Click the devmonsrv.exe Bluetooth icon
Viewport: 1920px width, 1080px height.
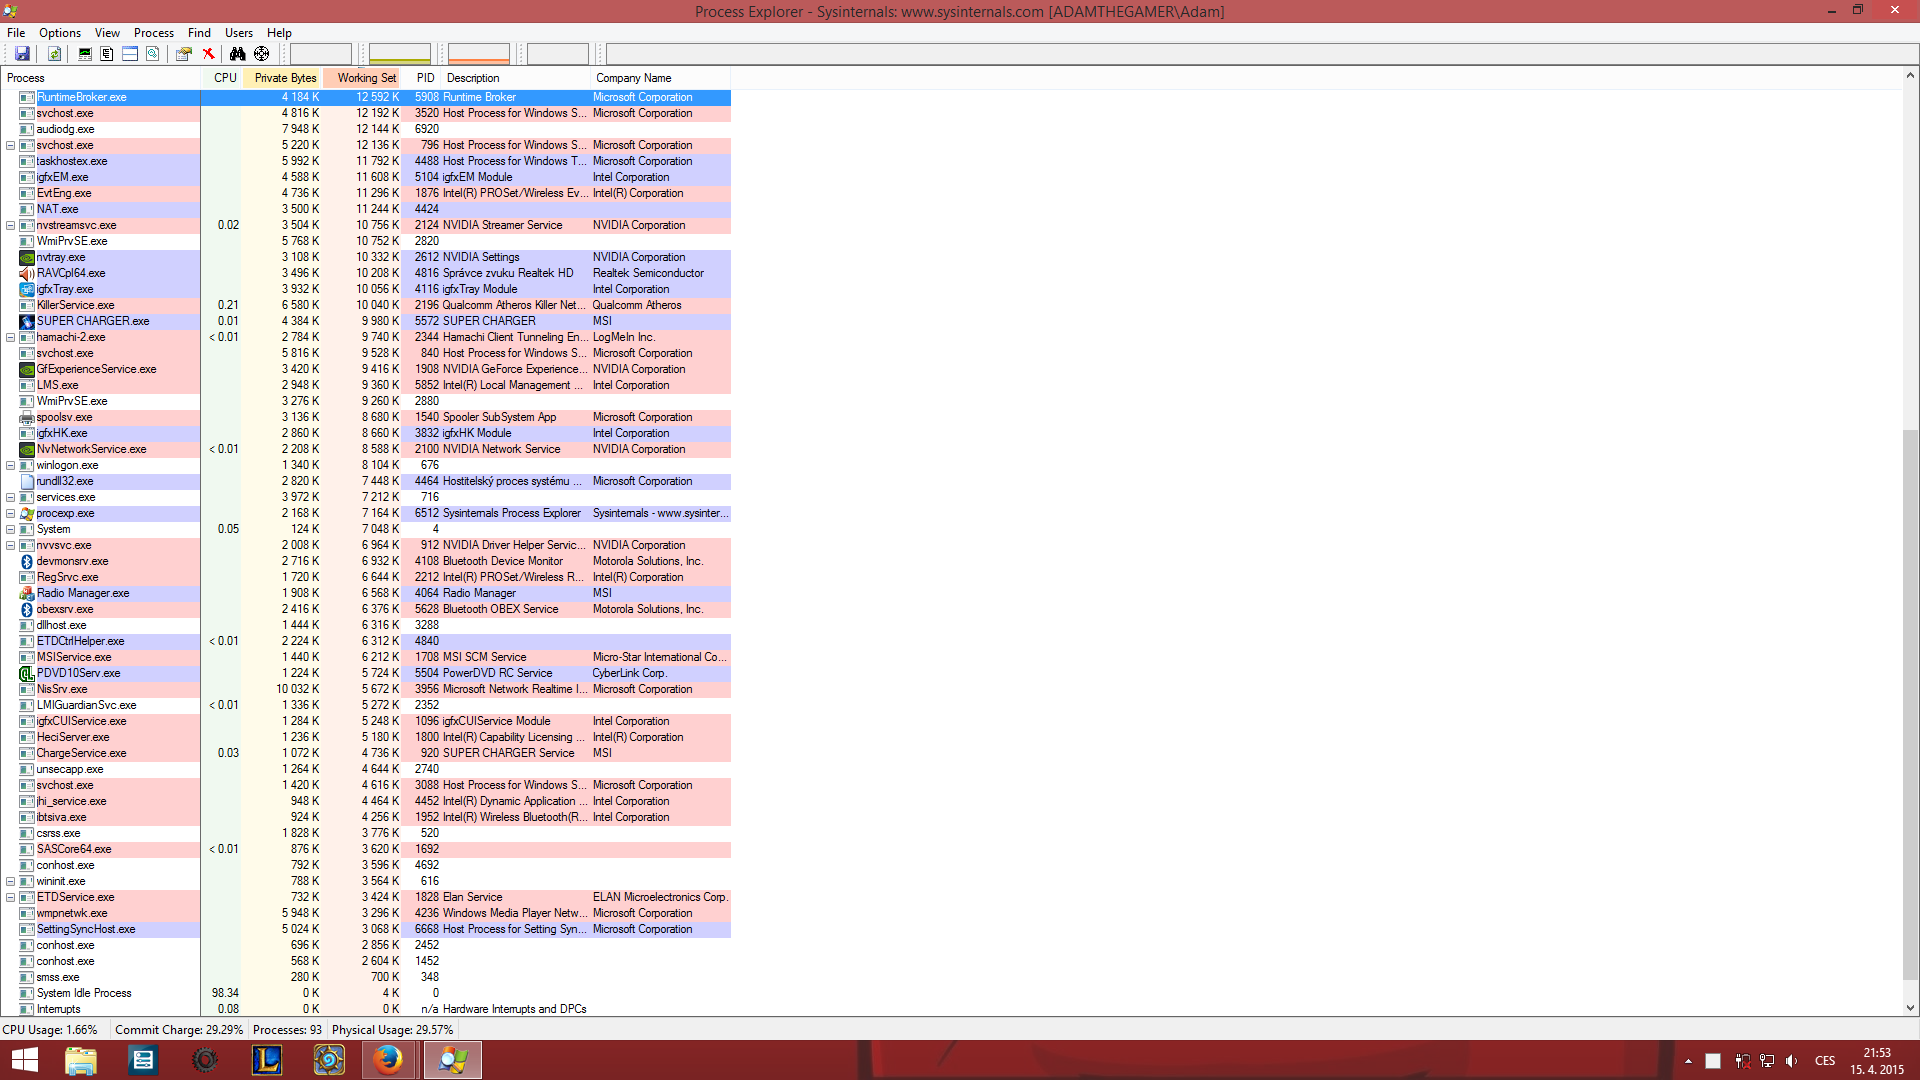27,561
